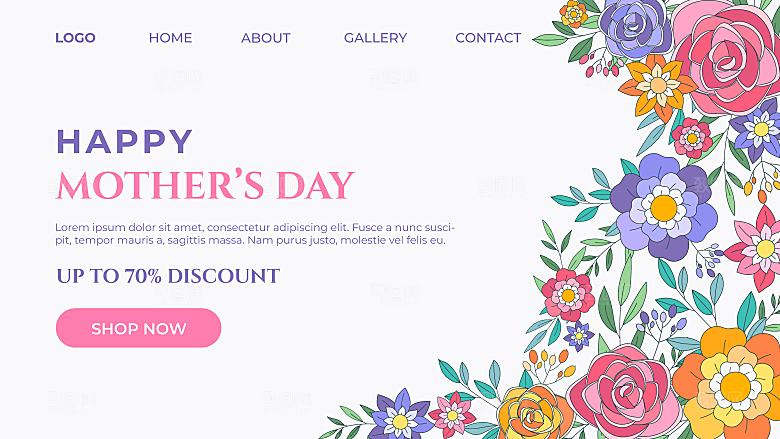Click the tiny purple flower below pink blossom
The width and height of the screenshot is (780, 439).
579,336
